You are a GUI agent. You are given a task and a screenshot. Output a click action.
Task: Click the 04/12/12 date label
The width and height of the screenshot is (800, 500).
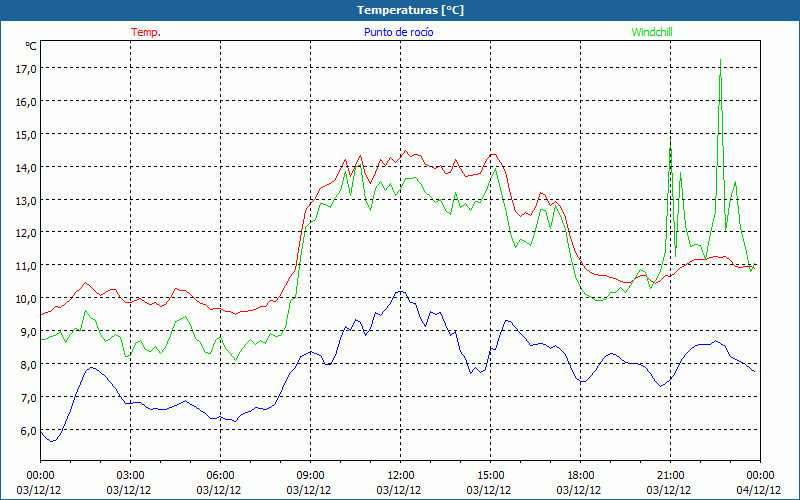point(760,490)
